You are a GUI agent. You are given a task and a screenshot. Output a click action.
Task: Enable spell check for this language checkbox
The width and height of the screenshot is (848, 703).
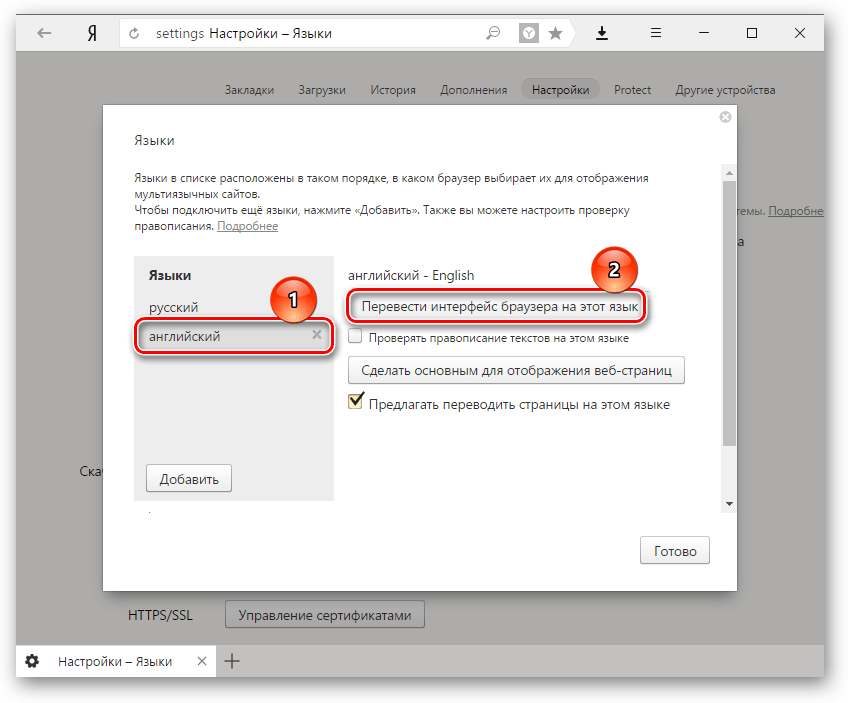[355, 336]
